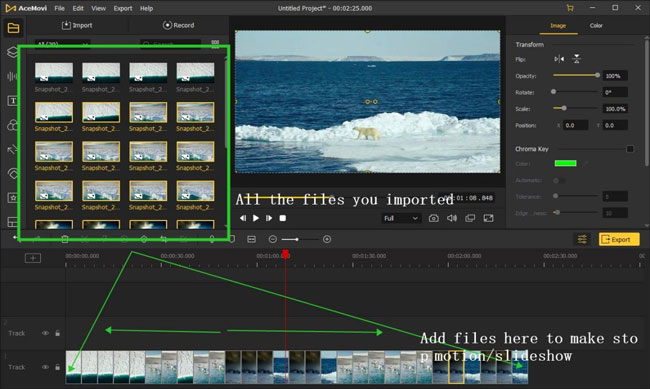650x389 pixels.
Task: Click the Record button
Action: point(178,25)
